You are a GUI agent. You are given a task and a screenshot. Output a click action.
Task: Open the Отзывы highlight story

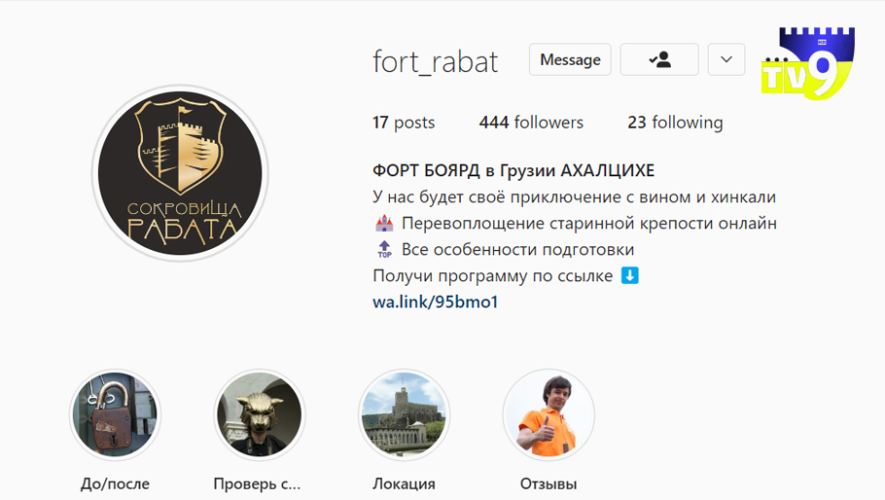coord(549,415)
